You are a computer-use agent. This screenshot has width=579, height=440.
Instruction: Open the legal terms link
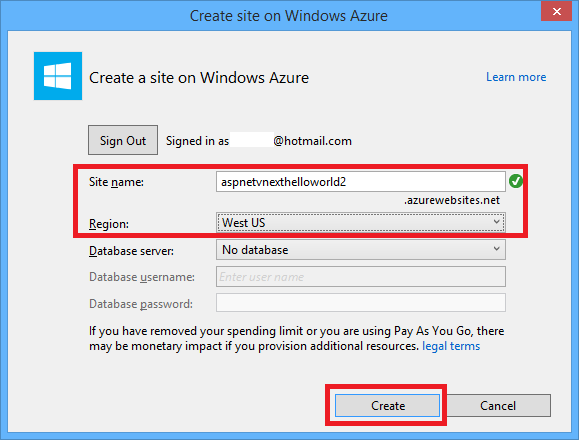pos(451,346)
